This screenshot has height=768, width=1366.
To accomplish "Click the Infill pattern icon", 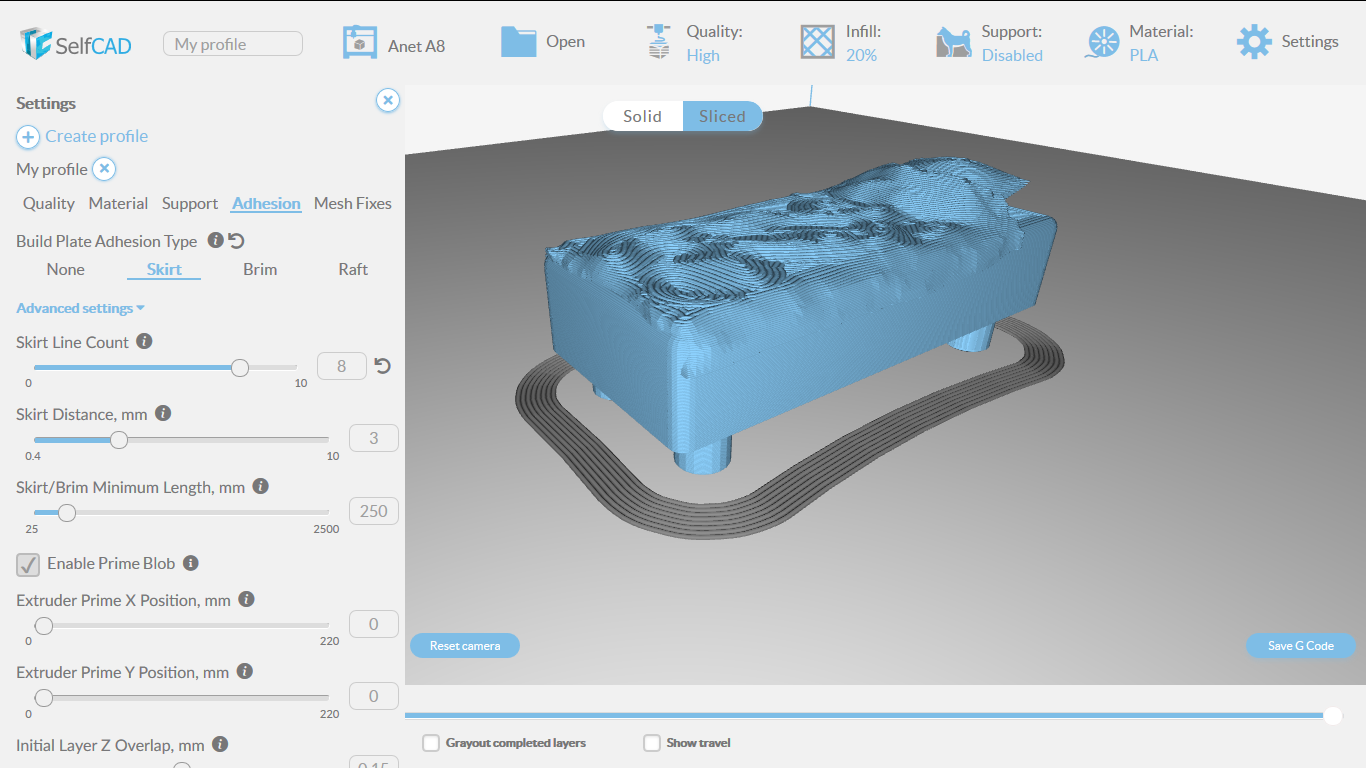I will [x=817, y=42].
